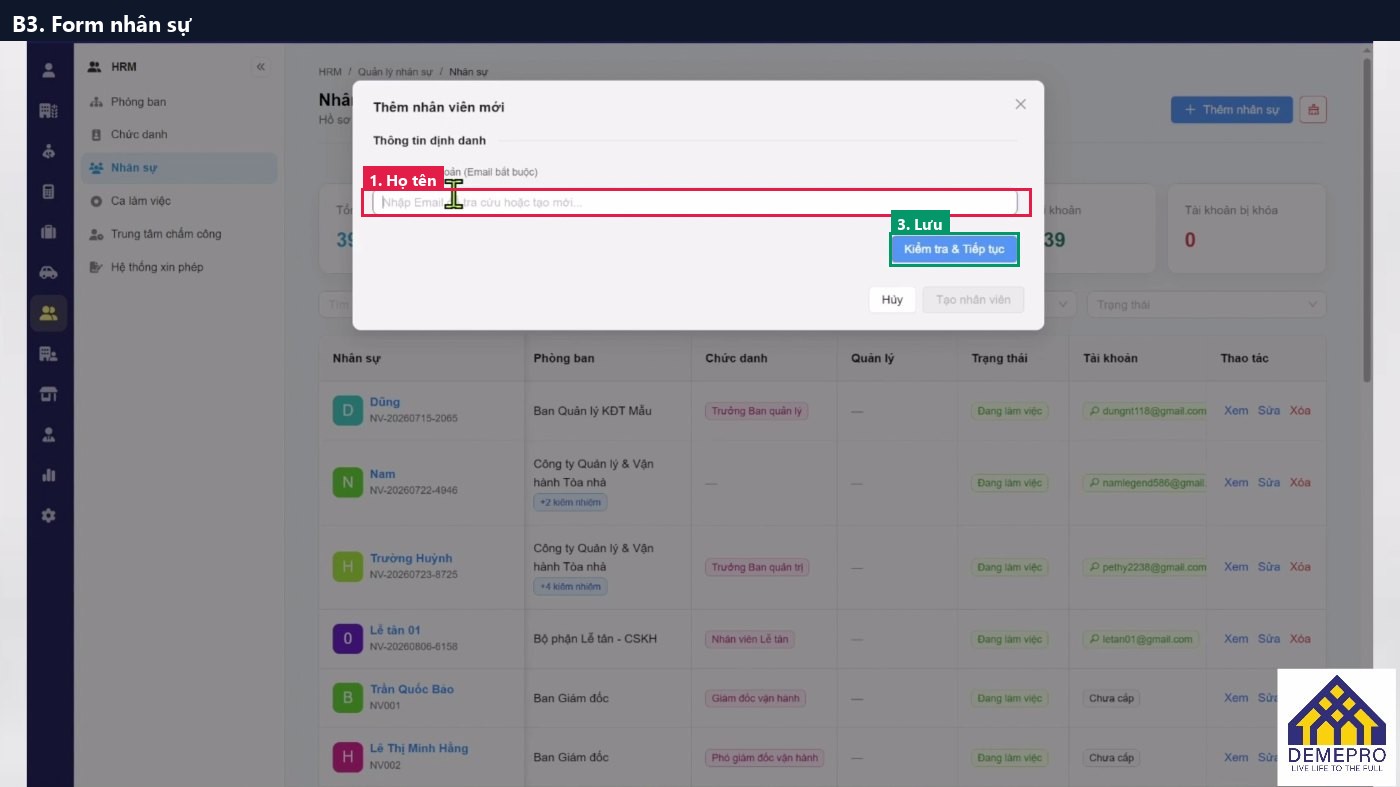
Task: Click the H avatar of Trường Huỳnh
Action: point(347,566)
